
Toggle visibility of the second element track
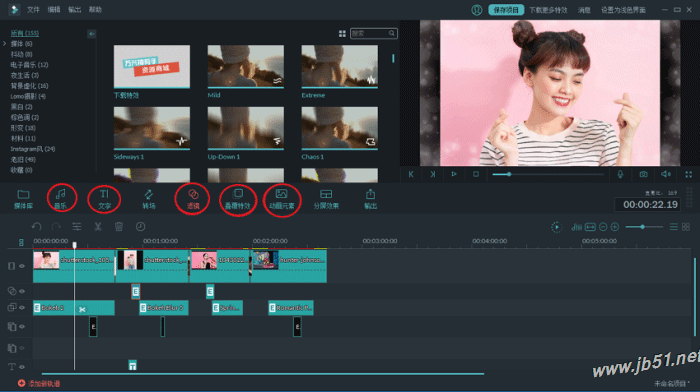tap(21, 348)
